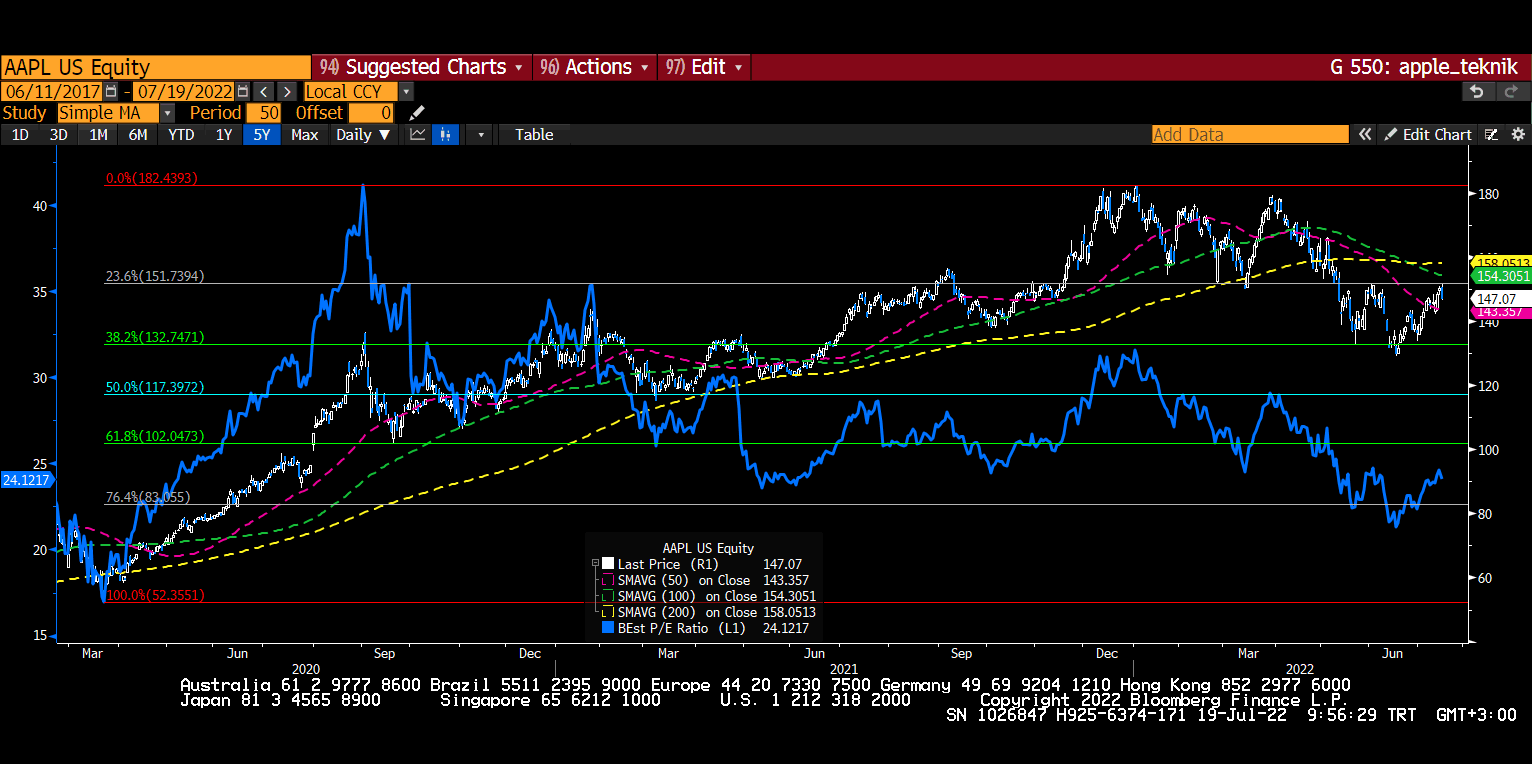Open the start date calendar picker icon
The width and height of the screenshot is (1532, 764).
(111, 91)
